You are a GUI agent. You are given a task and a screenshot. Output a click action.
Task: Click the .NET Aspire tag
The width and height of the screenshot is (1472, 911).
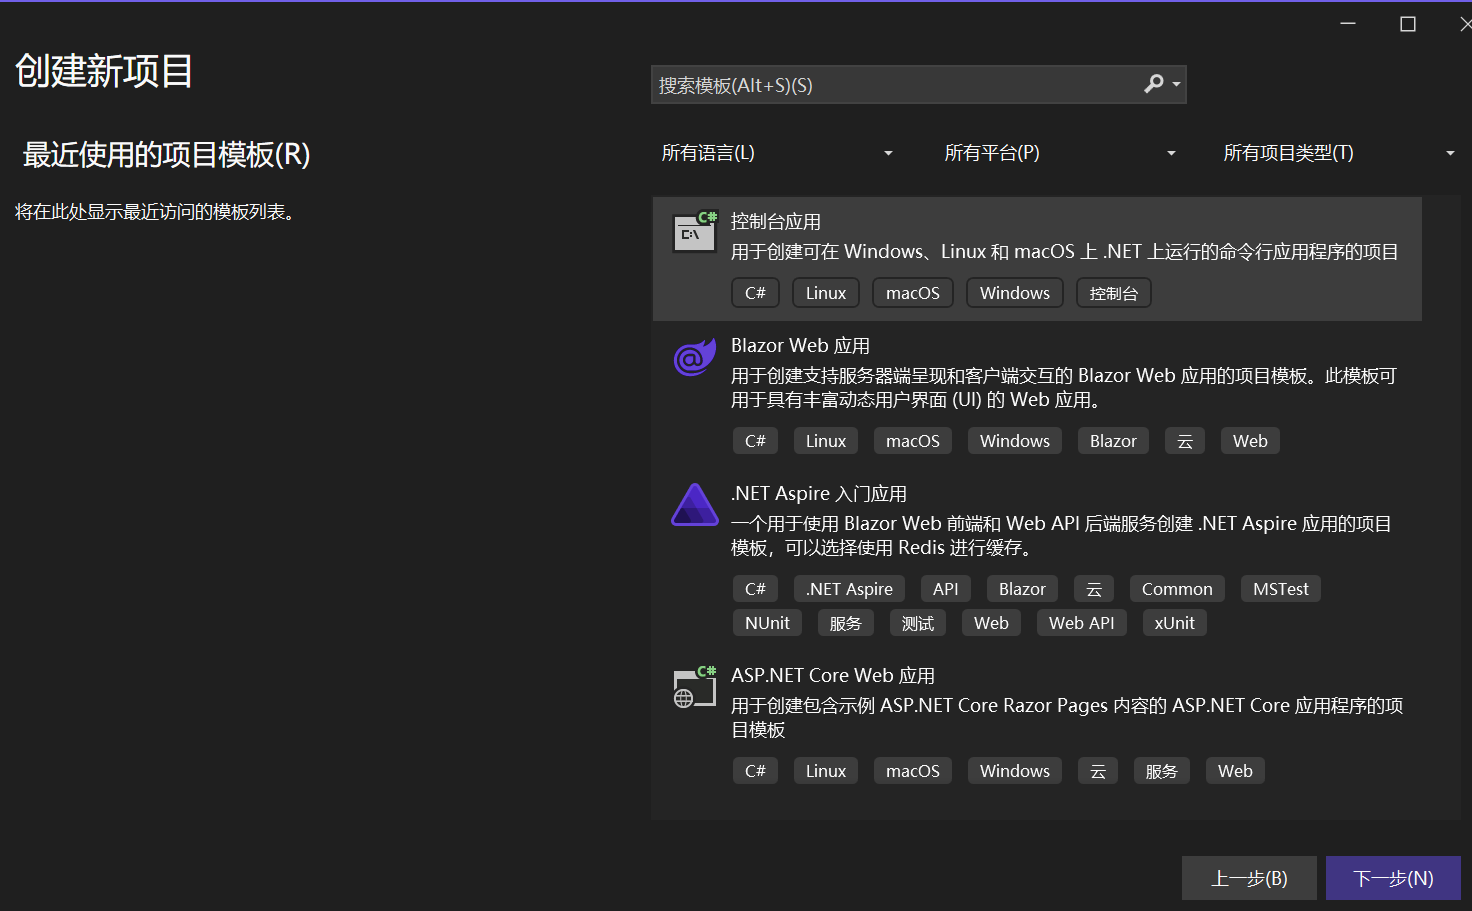[849, 589]
